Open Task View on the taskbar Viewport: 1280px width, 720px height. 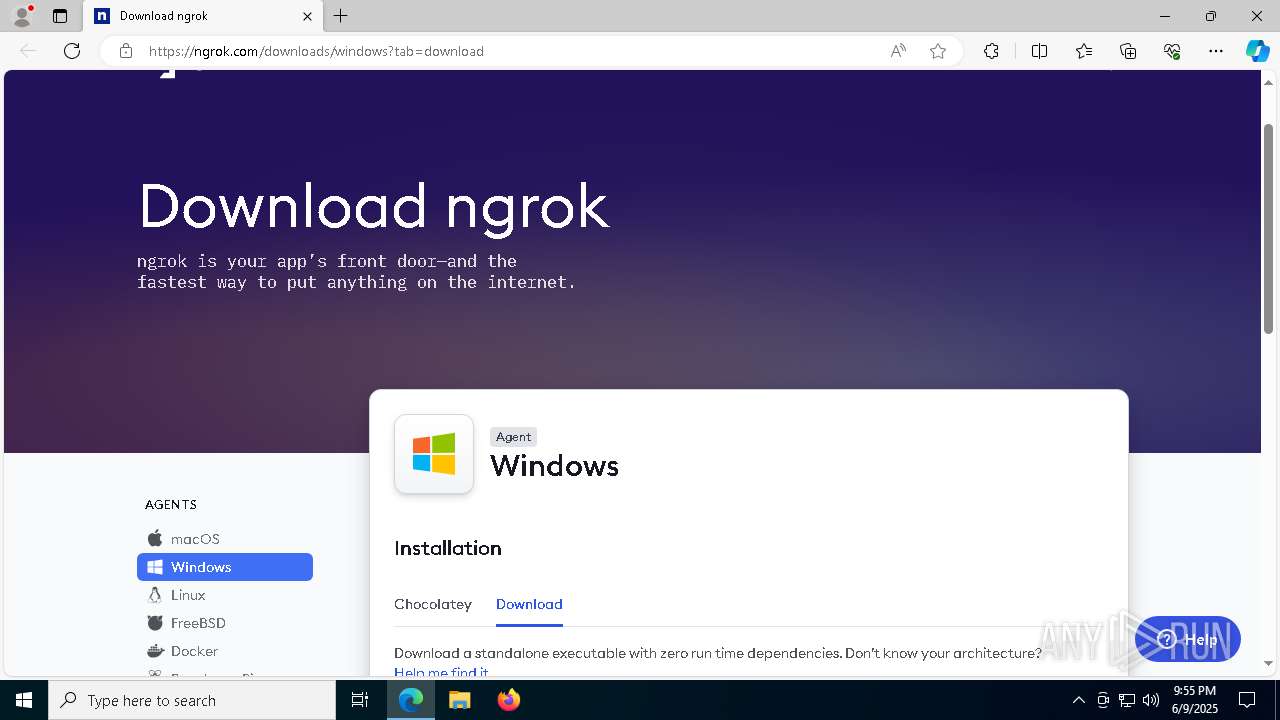tap(360, 700)
